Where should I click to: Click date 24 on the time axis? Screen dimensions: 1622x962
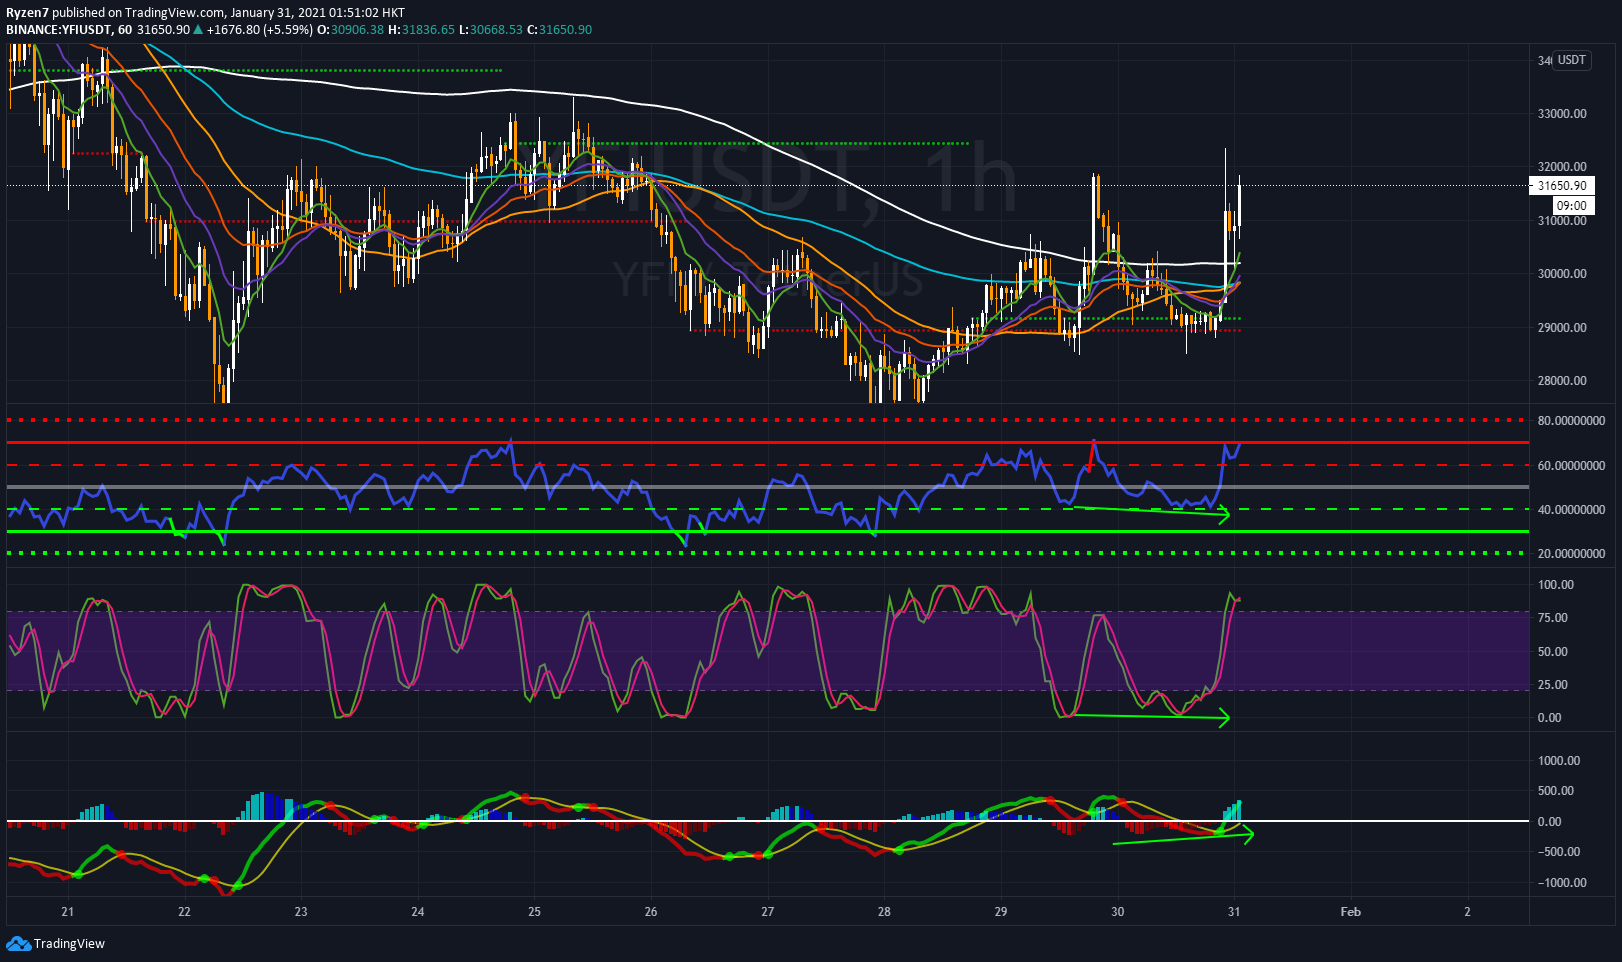(418, 912)
